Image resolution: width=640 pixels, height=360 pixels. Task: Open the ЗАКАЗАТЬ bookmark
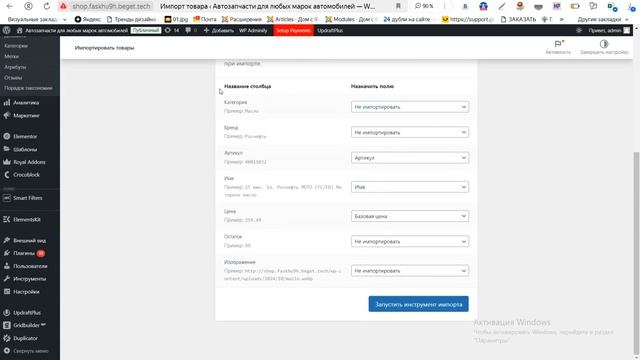tap(518, 19)
